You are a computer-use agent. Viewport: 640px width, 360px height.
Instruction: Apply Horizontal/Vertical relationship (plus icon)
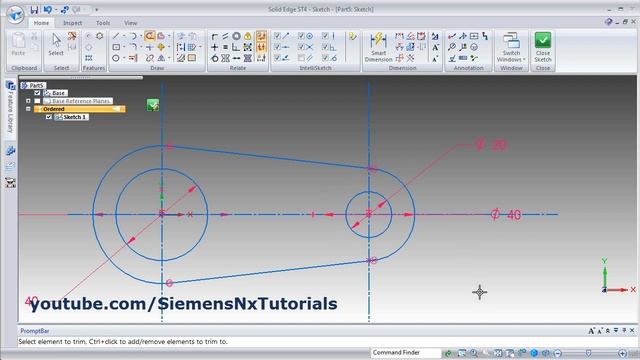[215, 47]
